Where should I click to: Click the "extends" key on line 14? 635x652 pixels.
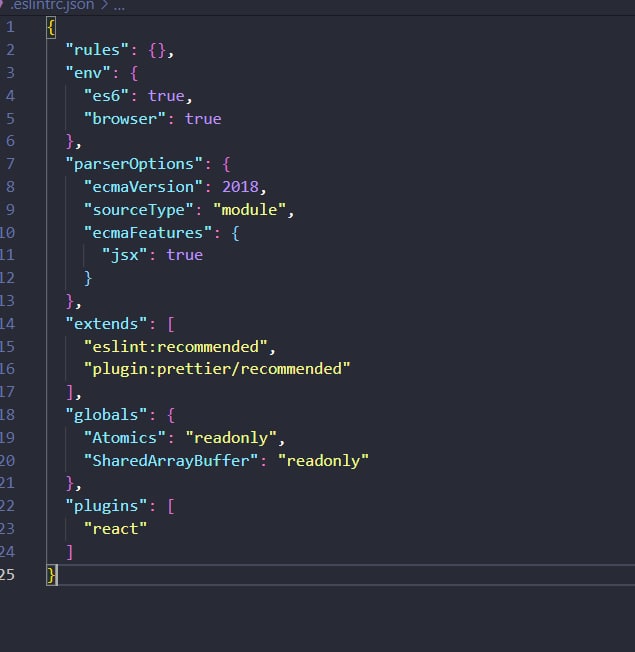[106, 324]
